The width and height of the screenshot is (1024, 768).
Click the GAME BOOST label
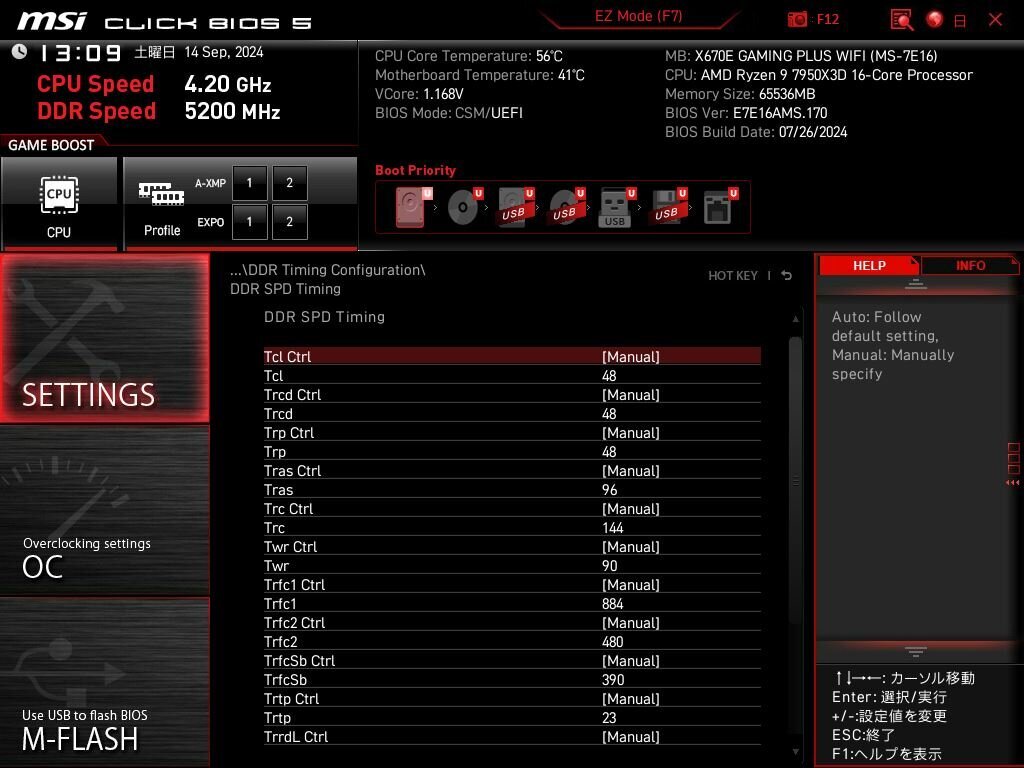click(51, 145)
